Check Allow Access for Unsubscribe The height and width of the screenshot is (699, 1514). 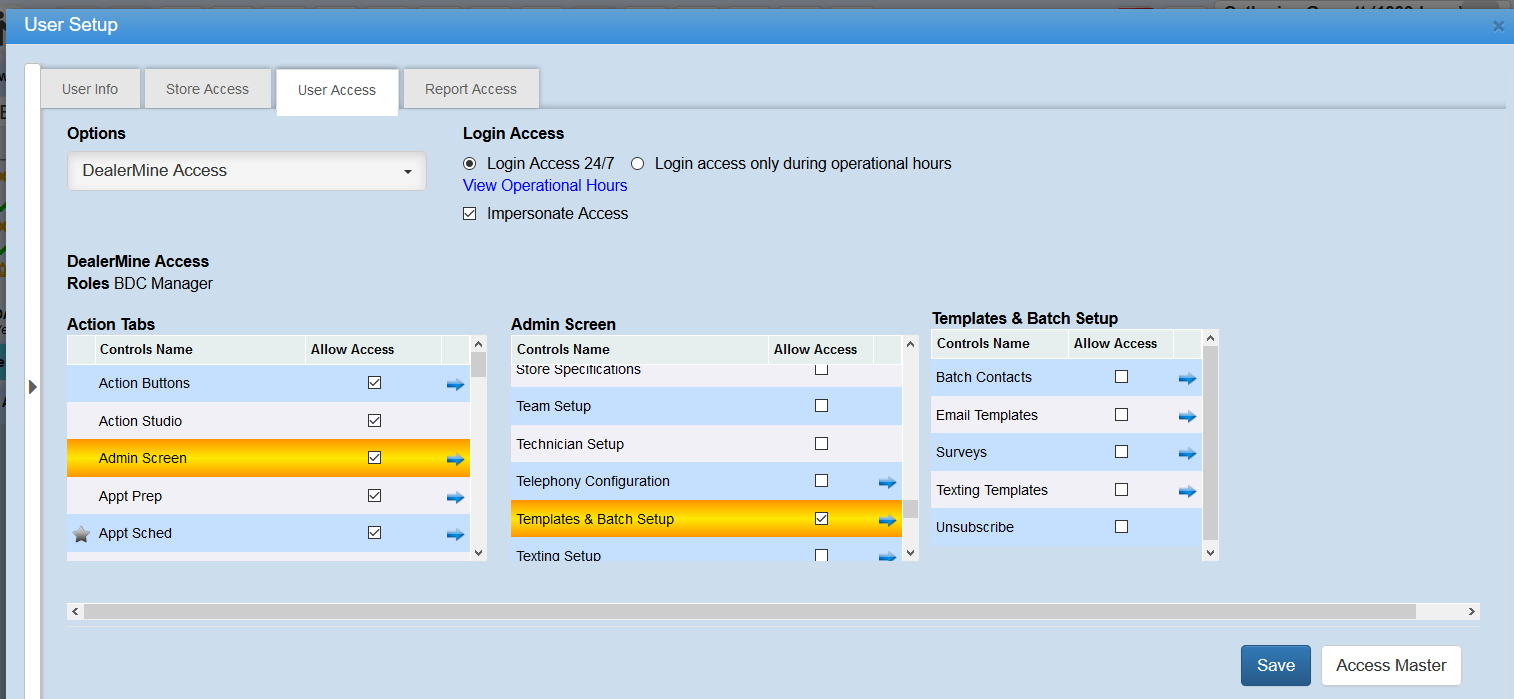(1121, 527)
